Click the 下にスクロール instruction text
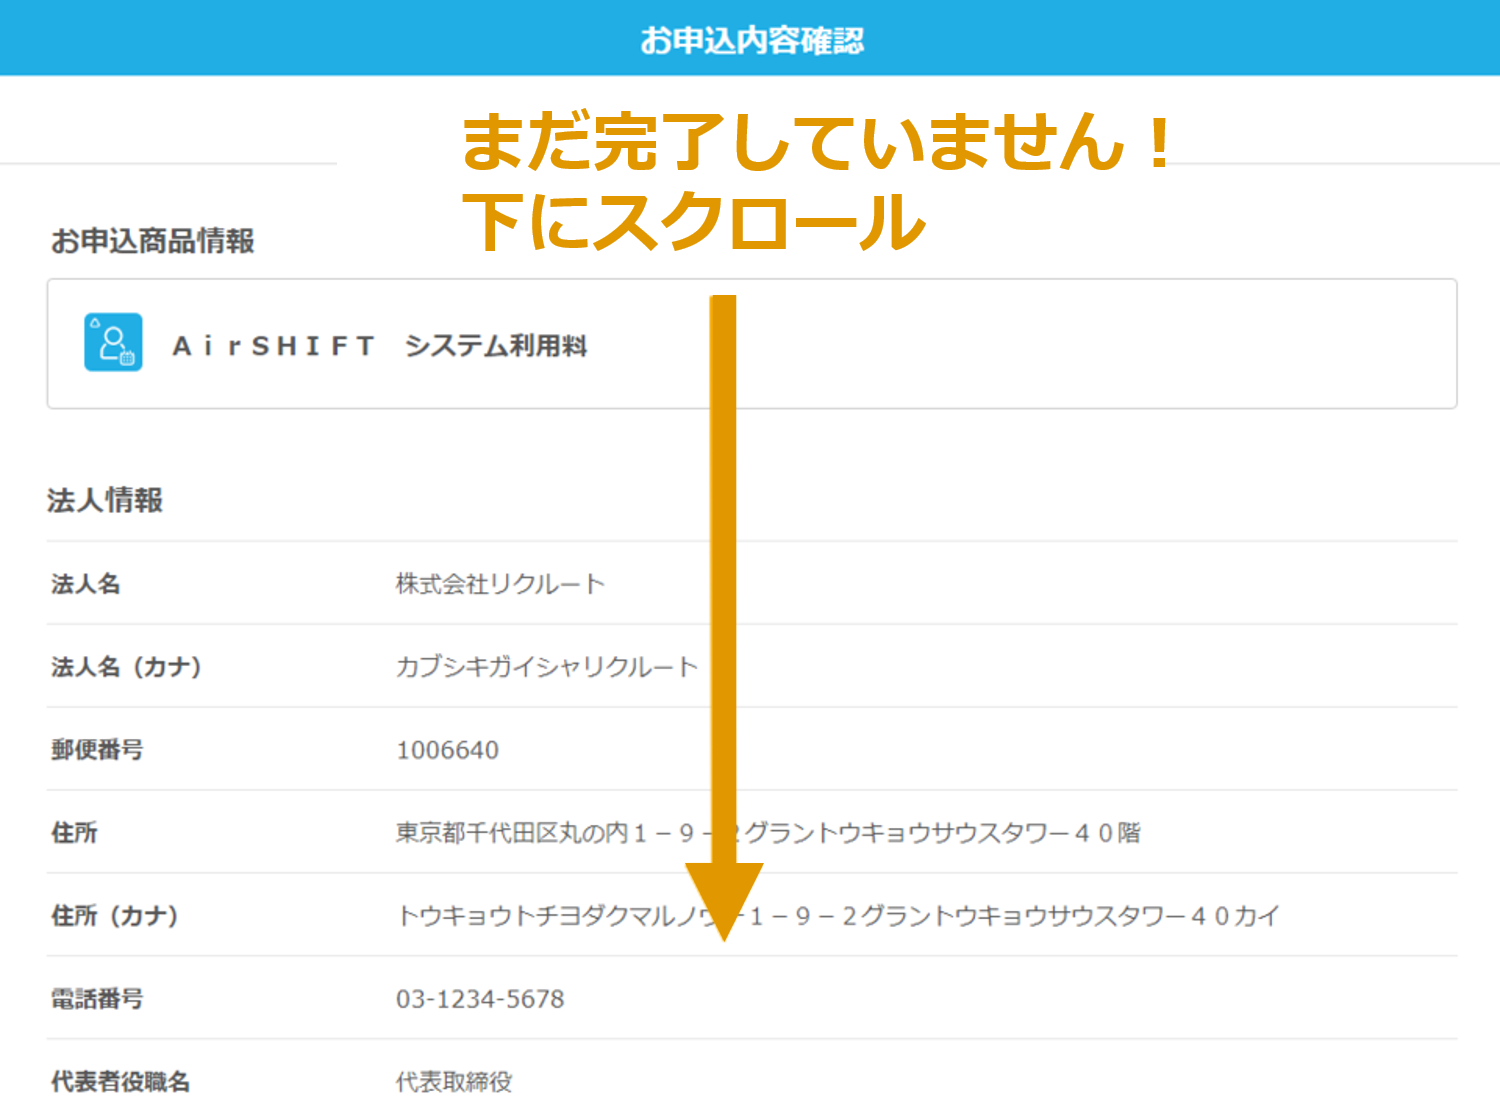 click(x=693, y=222)
